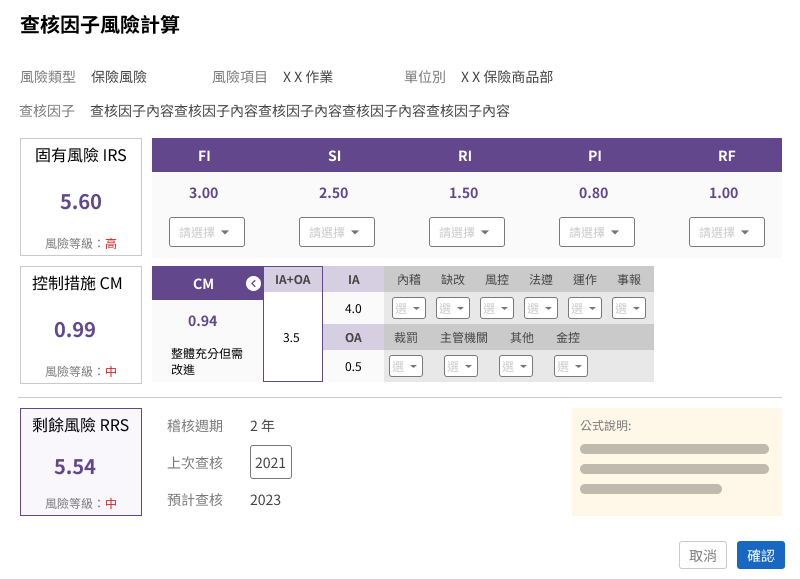
Task: Open the 主管機關 dropdown in the OA row
Action: pos(460,366)
